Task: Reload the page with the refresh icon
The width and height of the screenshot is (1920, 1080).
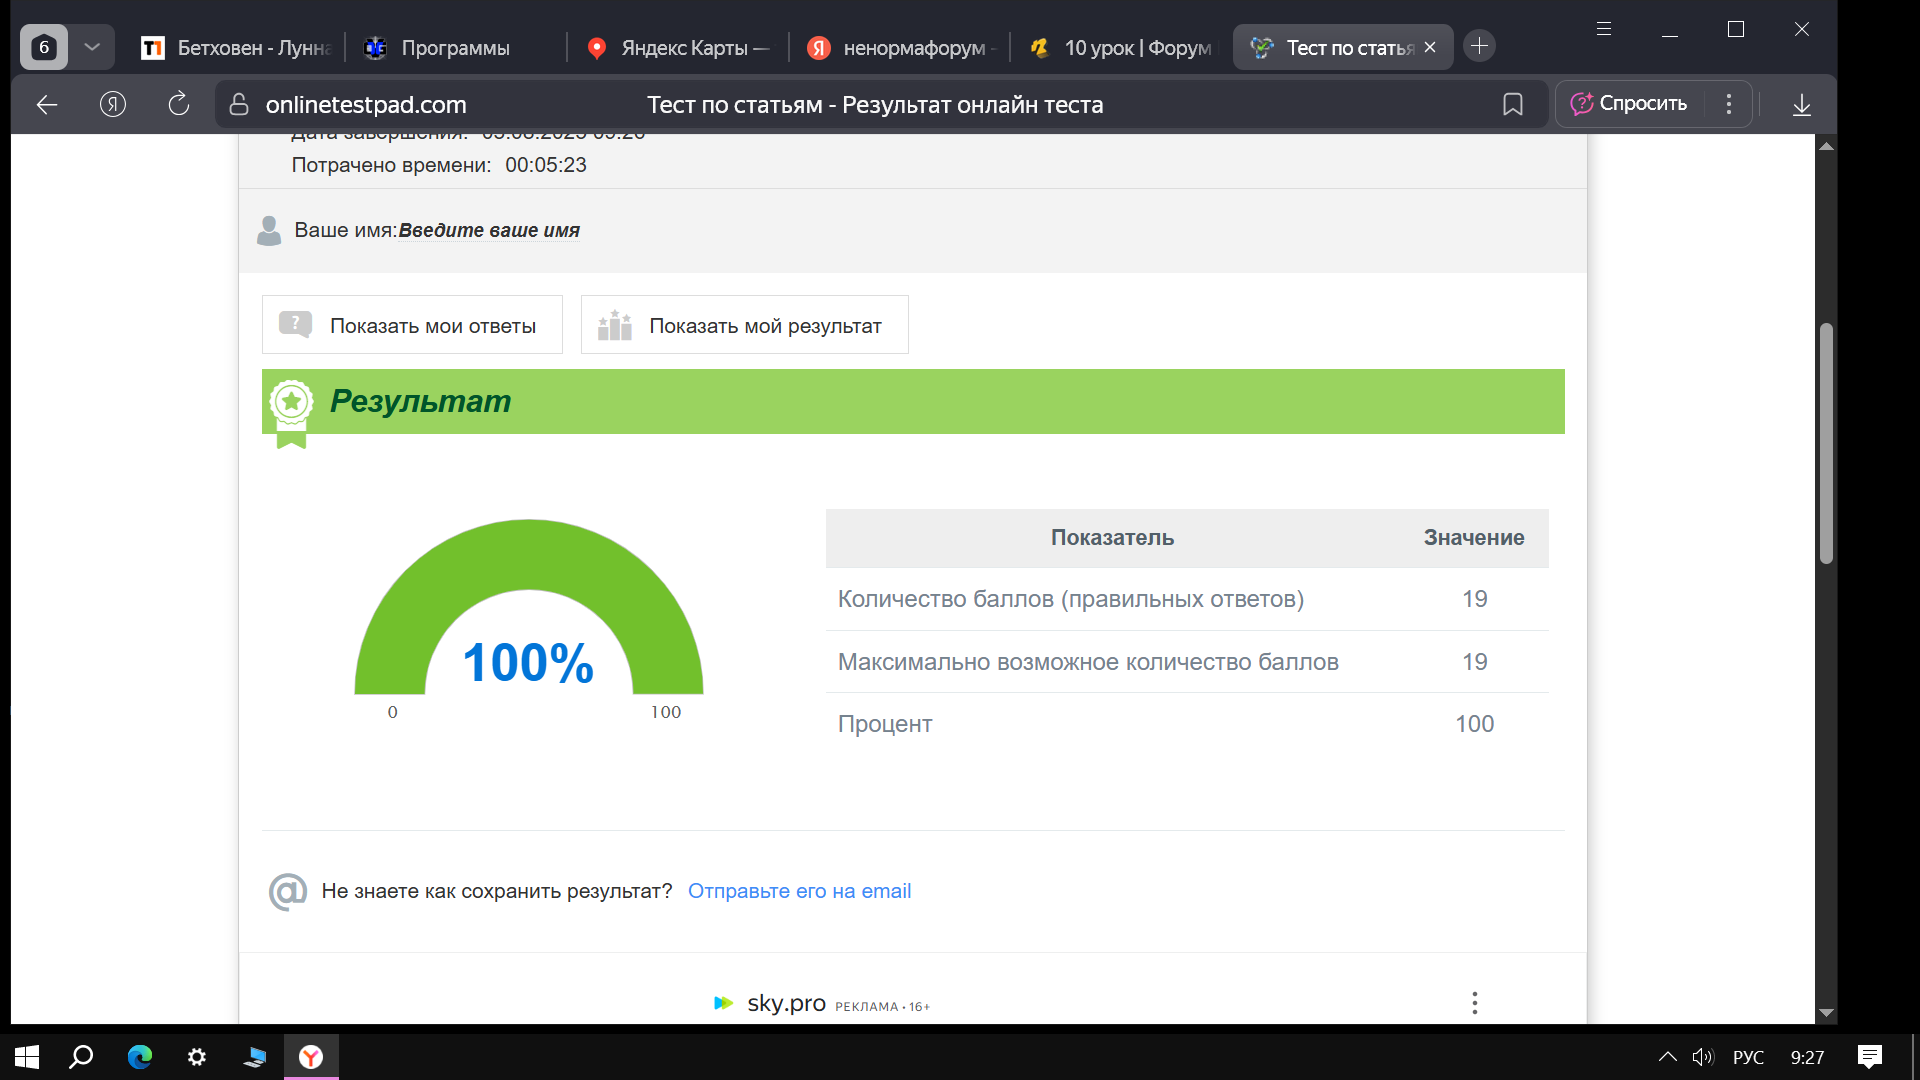Action: (178, 104)
